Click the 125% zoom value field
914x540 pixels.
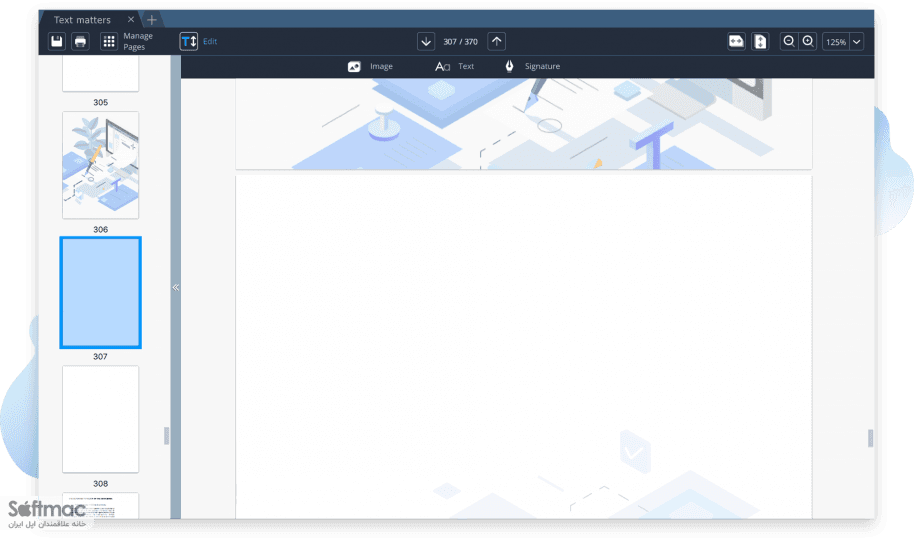click(836, 42)
